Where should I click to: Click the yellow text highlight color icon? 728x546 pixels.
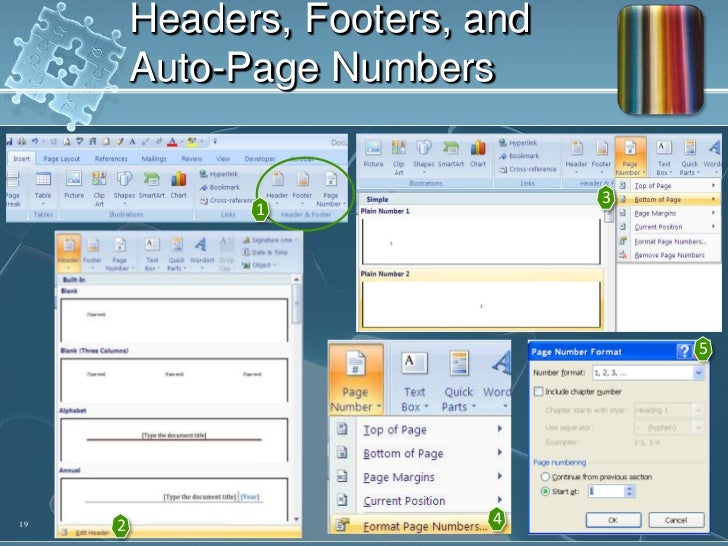click(191, 141)
